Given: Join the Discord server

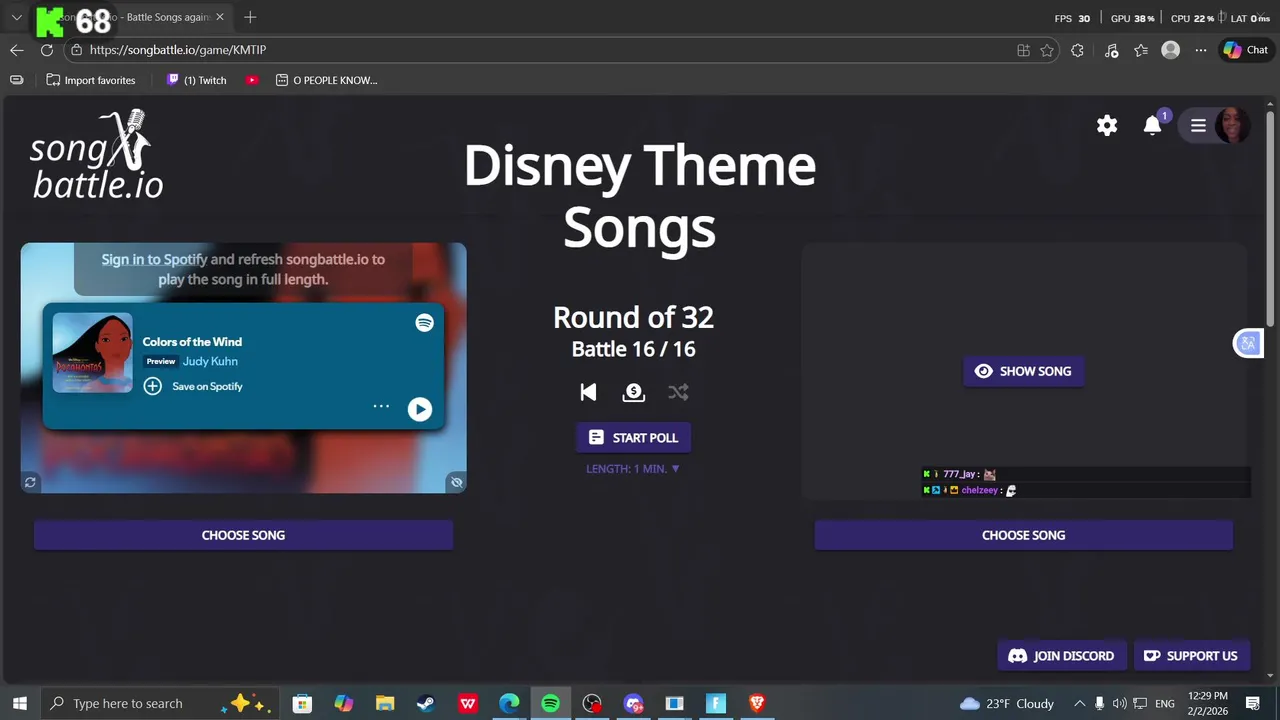Looking at the screenshot, I should click(1062, 656).
